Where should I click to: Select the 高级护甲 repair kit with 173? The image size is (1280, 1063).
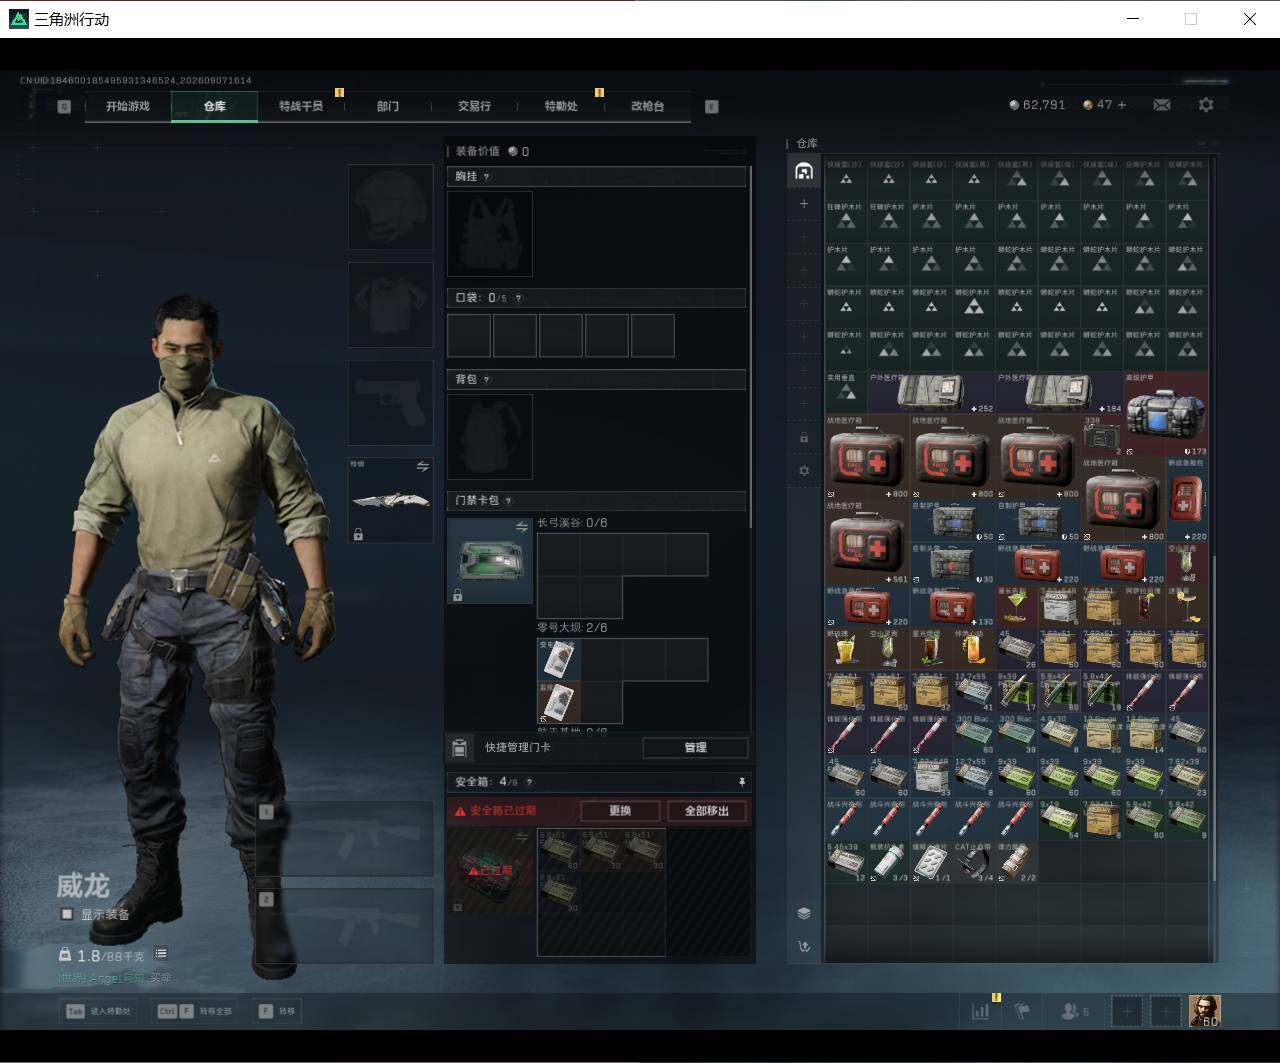(1166, 414)
